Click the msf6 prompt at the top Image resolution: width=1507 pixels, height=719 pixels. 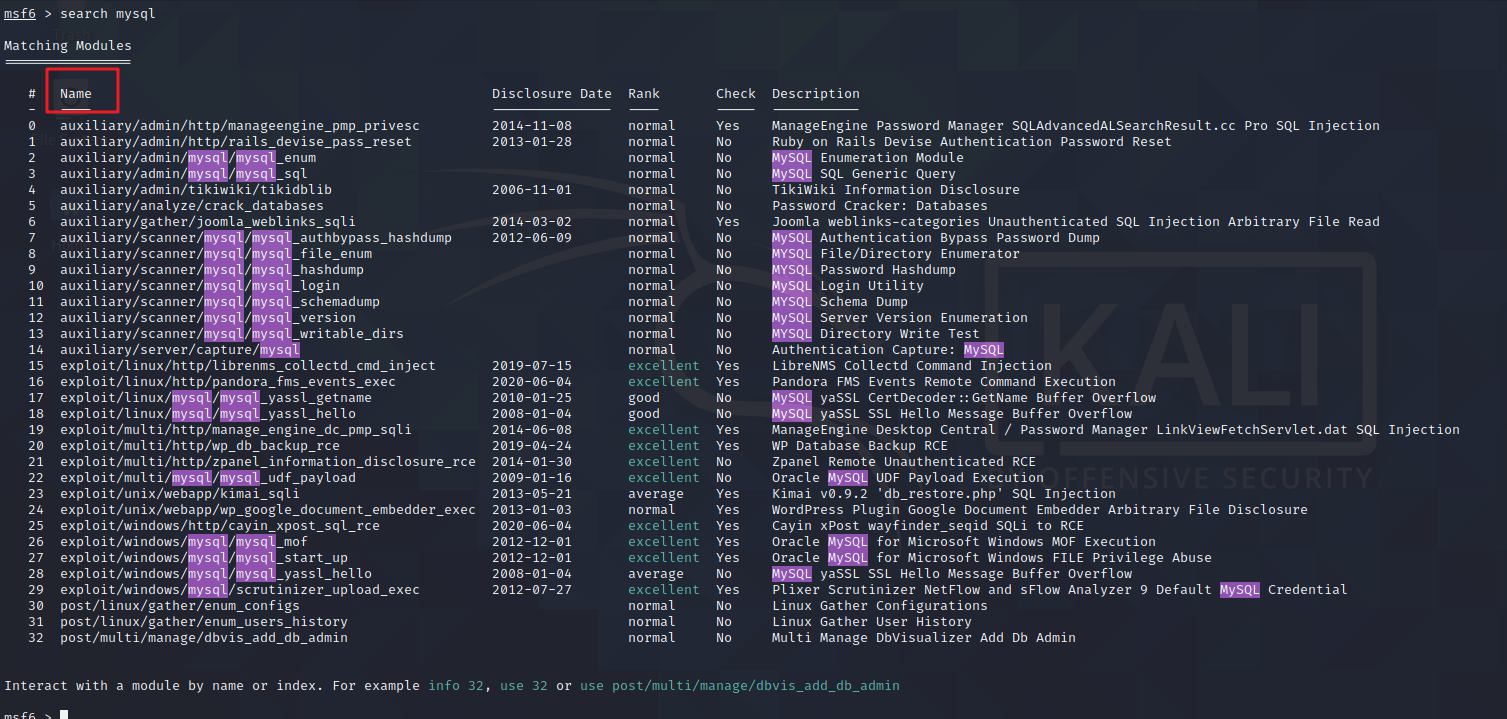(20, 14)
